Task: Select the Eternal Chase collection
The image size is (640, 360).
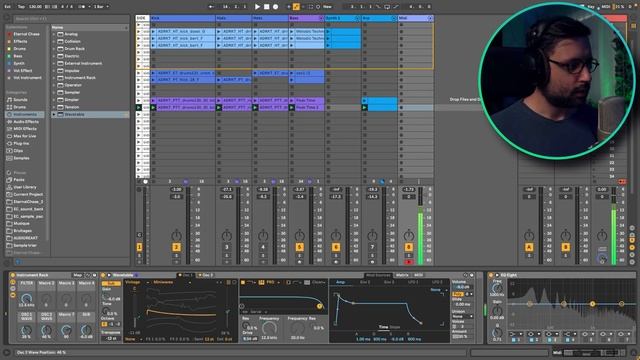Action: click(27, 34)
